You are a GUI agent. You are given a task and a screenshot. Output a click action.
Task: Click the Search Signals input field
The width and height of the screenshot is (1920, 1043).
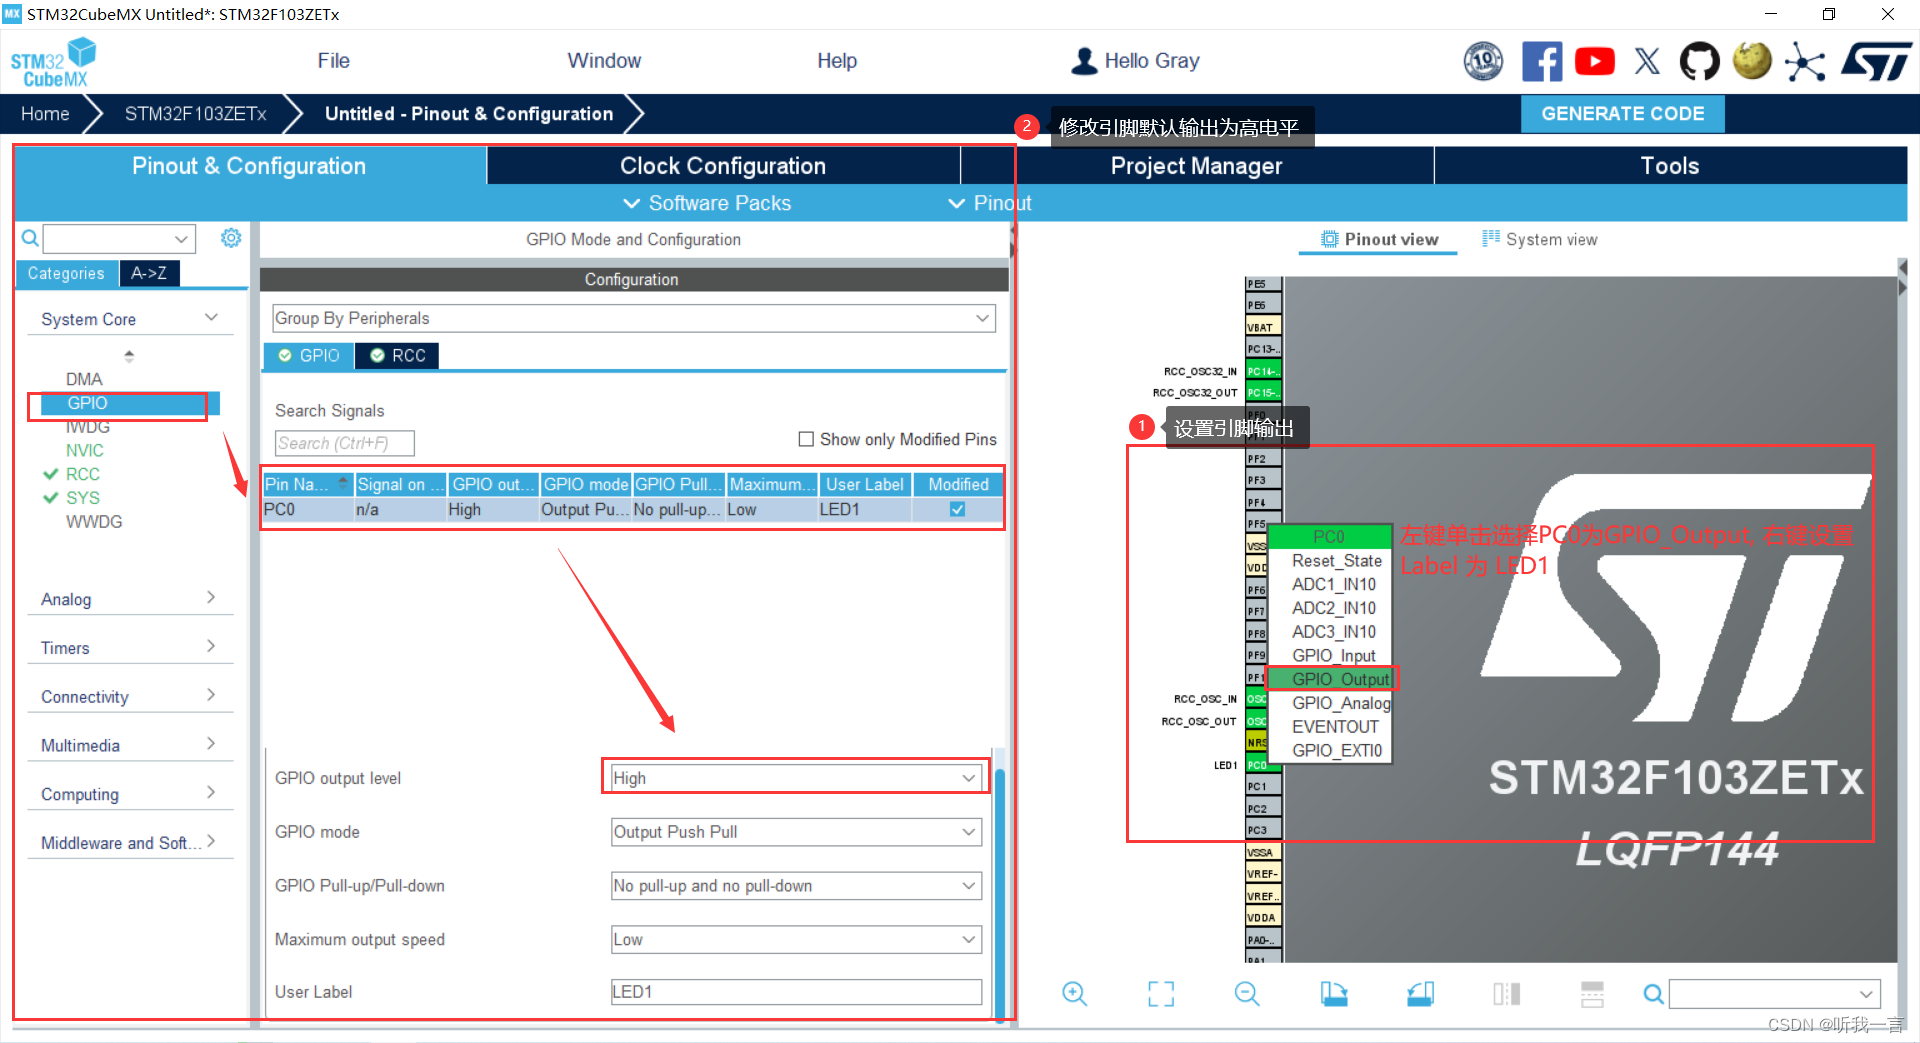pos(344,443)
